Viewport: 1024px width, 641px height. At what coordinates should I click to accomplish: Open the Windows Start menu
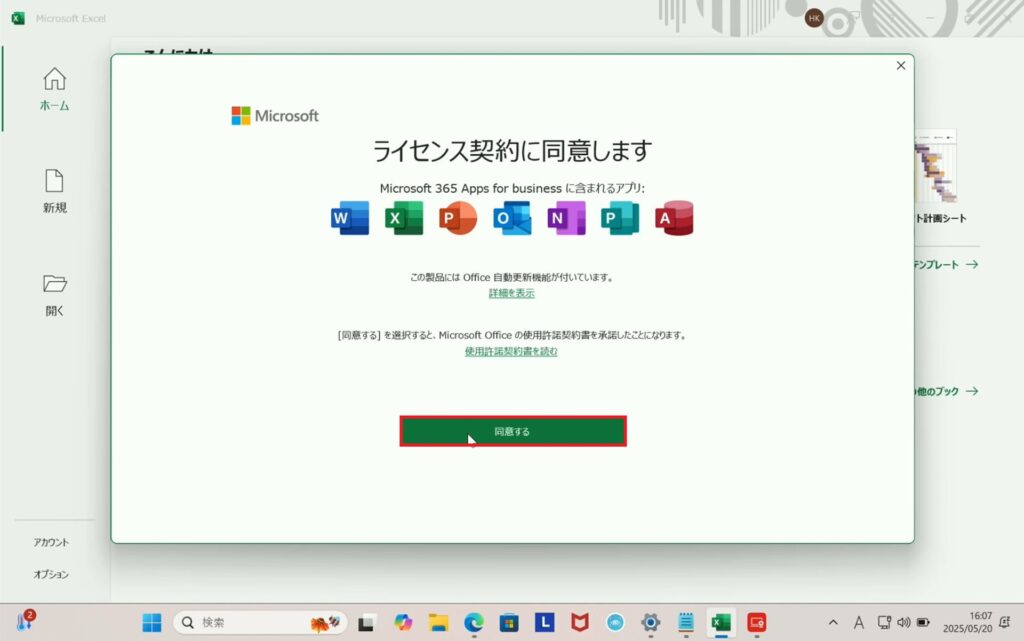152,623
